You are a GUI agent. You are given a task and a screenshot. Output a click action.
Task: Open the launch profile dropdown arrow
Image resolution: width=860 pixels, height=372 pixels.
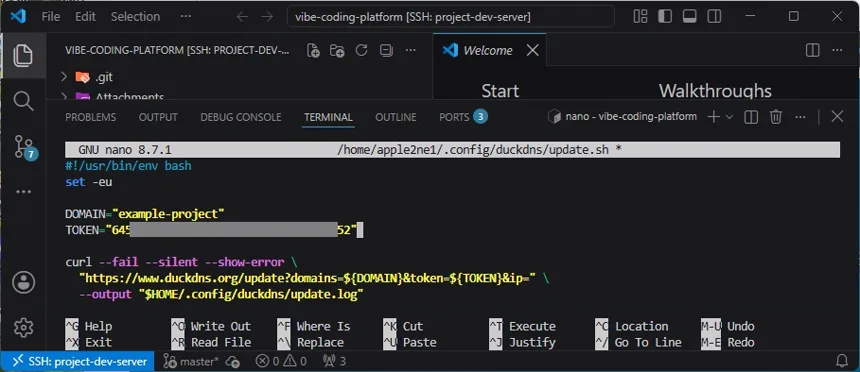[x=729, y=117]
